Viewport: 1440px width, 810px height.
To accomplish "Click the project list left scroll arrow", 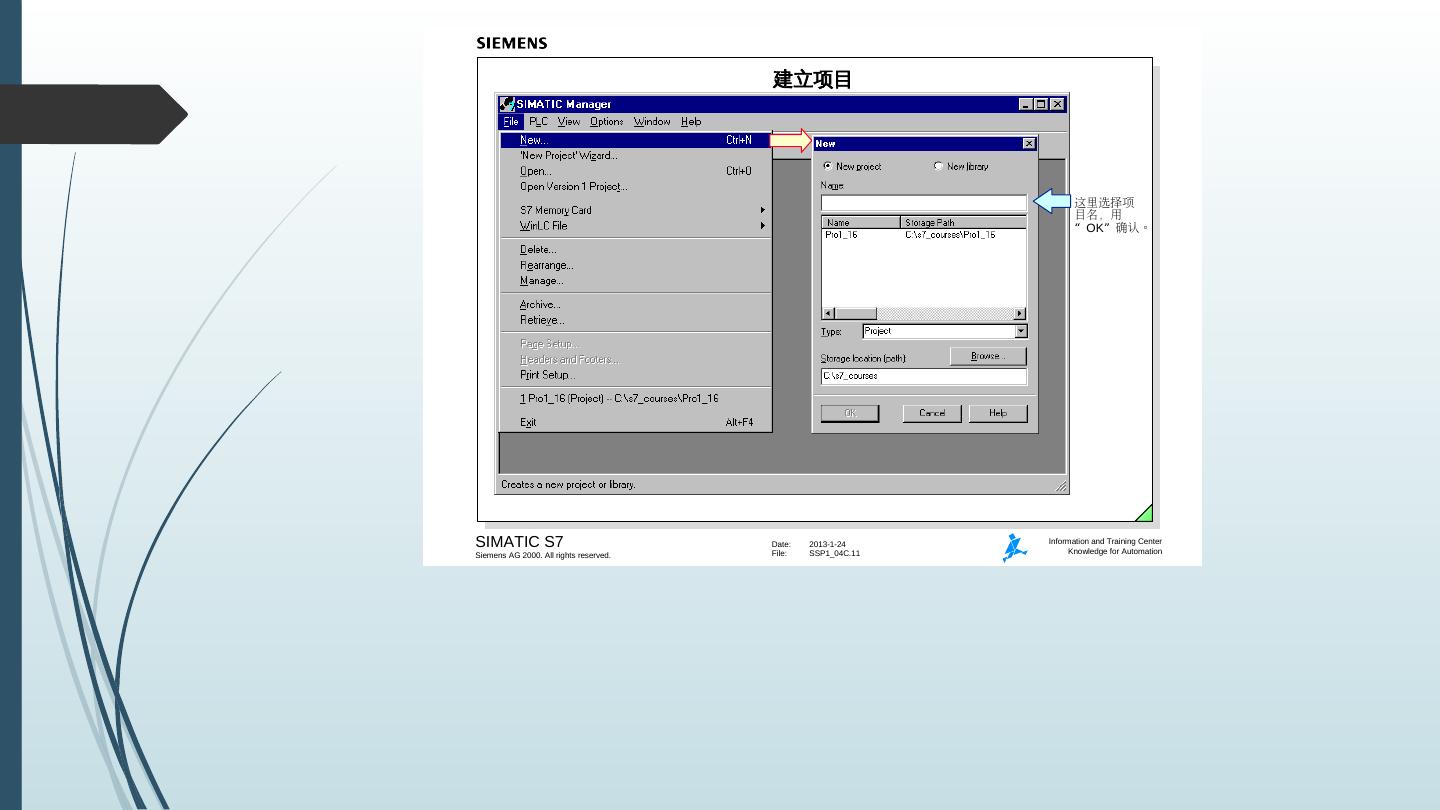I will point(828,314).
